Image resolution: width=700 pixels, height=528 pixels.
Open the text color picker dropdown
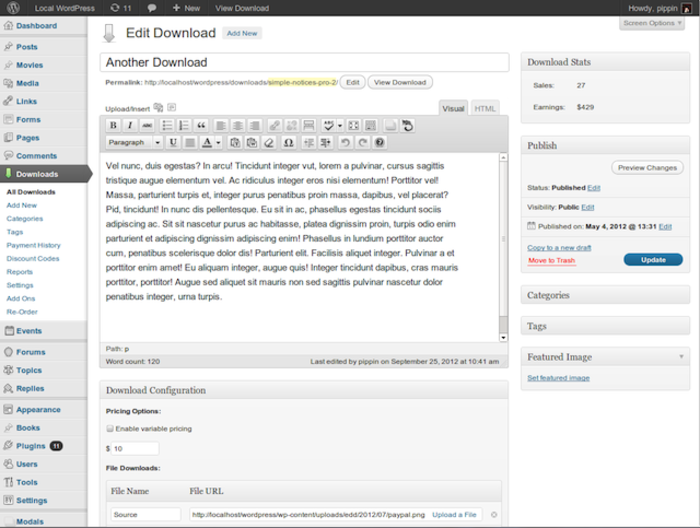(x=217, y=143)
